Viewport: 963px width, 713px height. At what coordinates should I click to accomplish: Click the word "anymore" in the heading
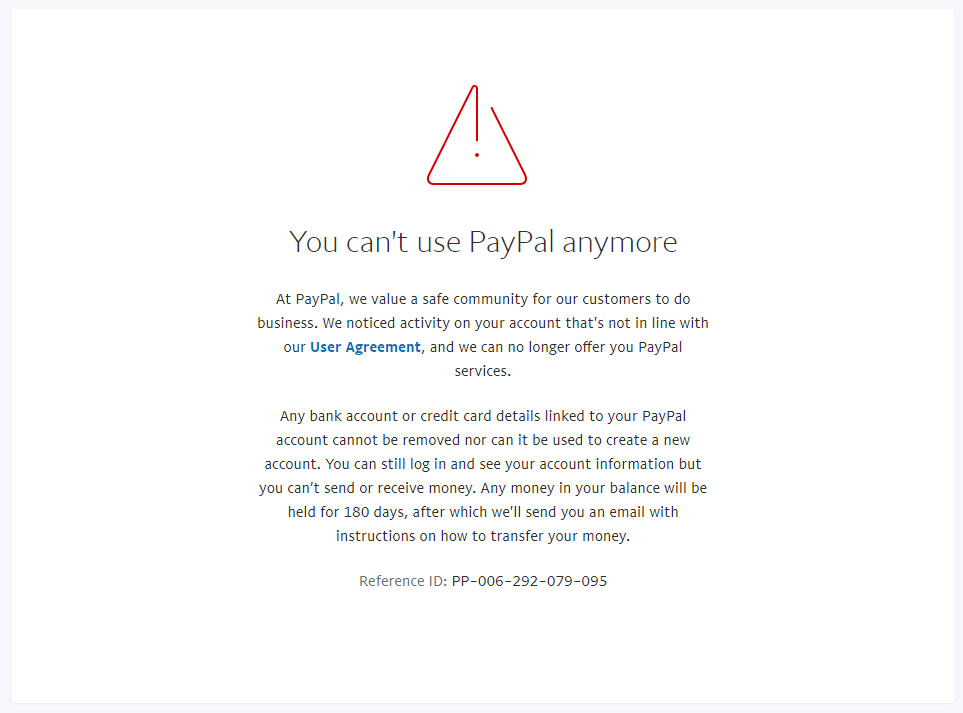(620, 243)
